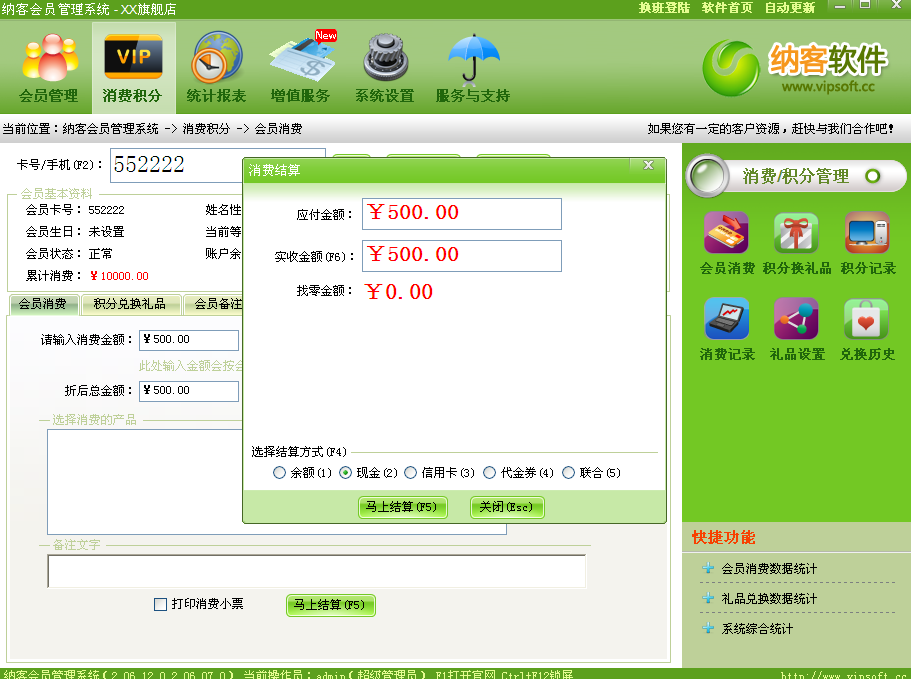The width and height of the screenshot is (911, 679).
Task: Click the 实收金额 amount input field
Action: (461, 256)
